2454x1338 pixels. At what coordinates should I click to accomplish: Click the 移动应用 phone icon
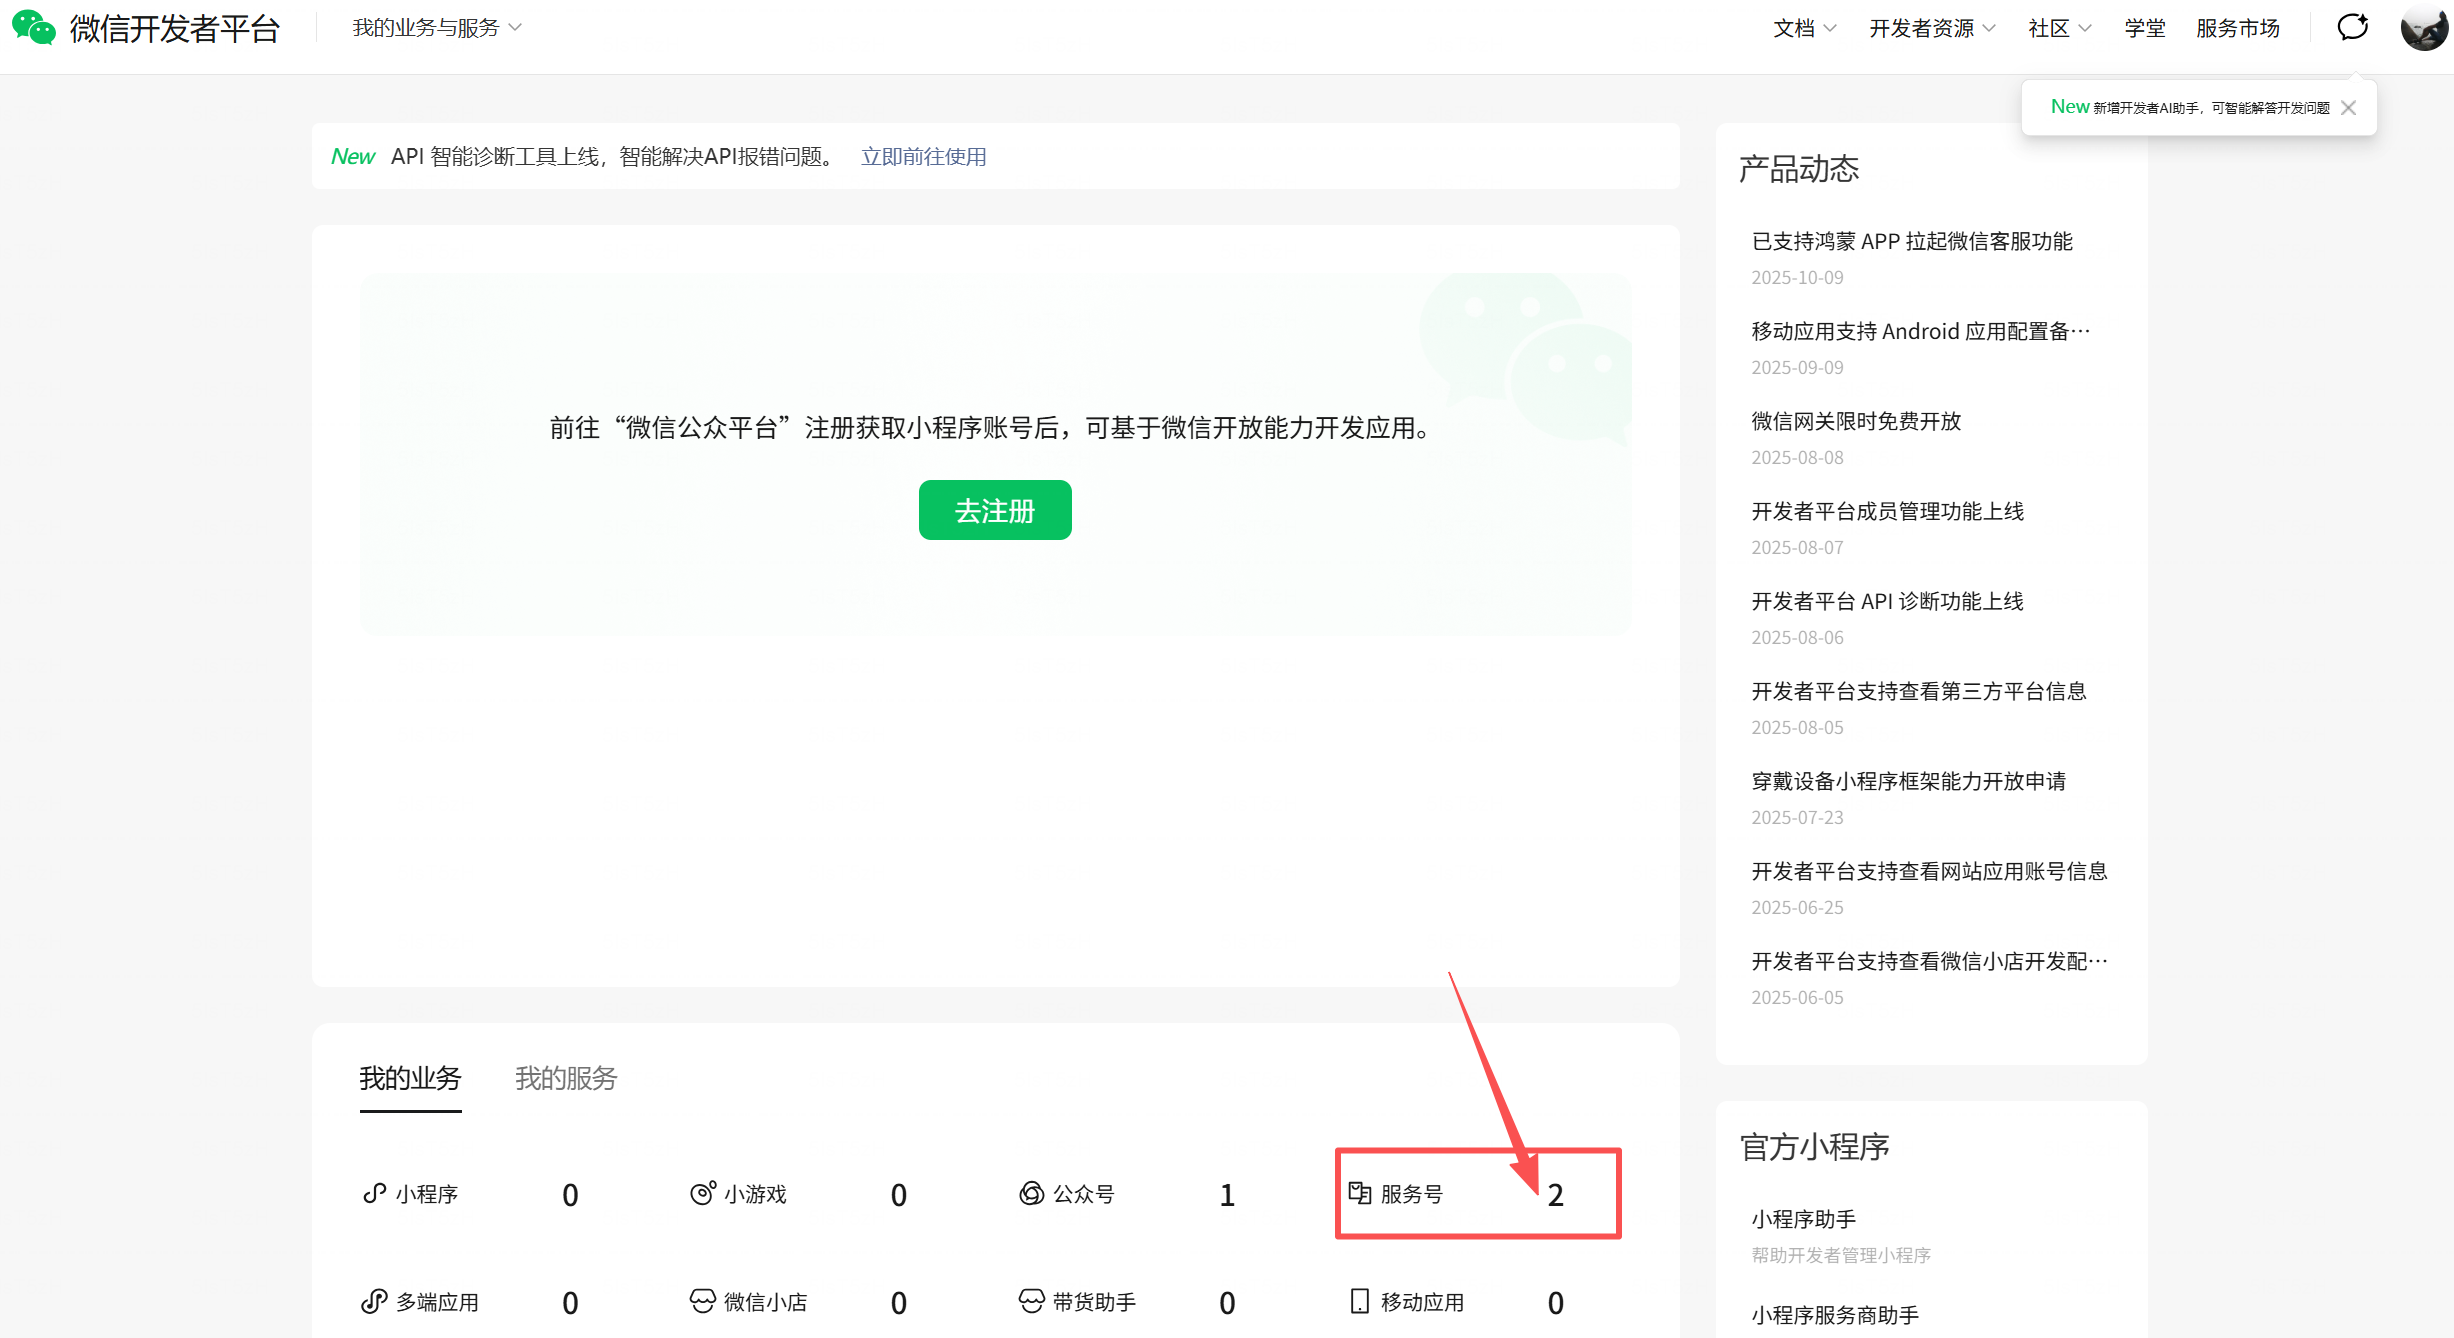click(x=1360, y=1301)
